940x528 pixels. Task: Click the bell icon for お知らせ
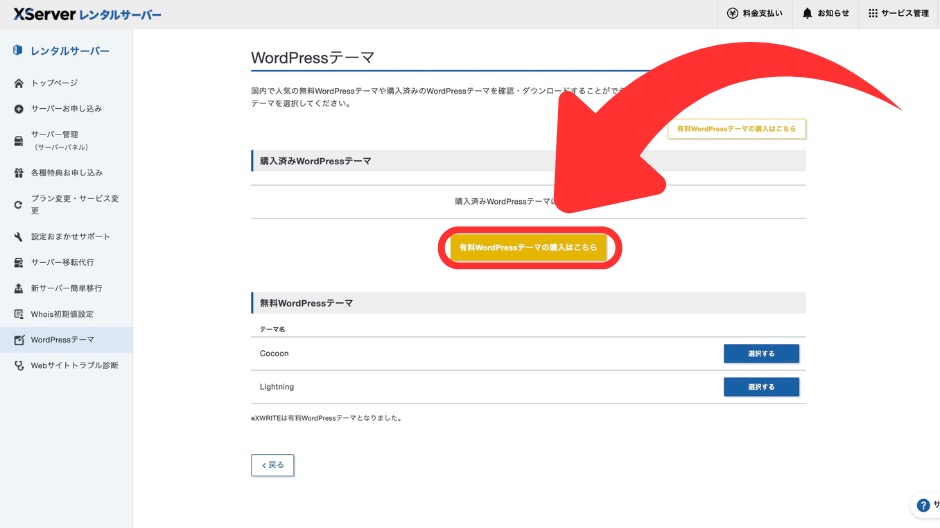coord(807,13)
